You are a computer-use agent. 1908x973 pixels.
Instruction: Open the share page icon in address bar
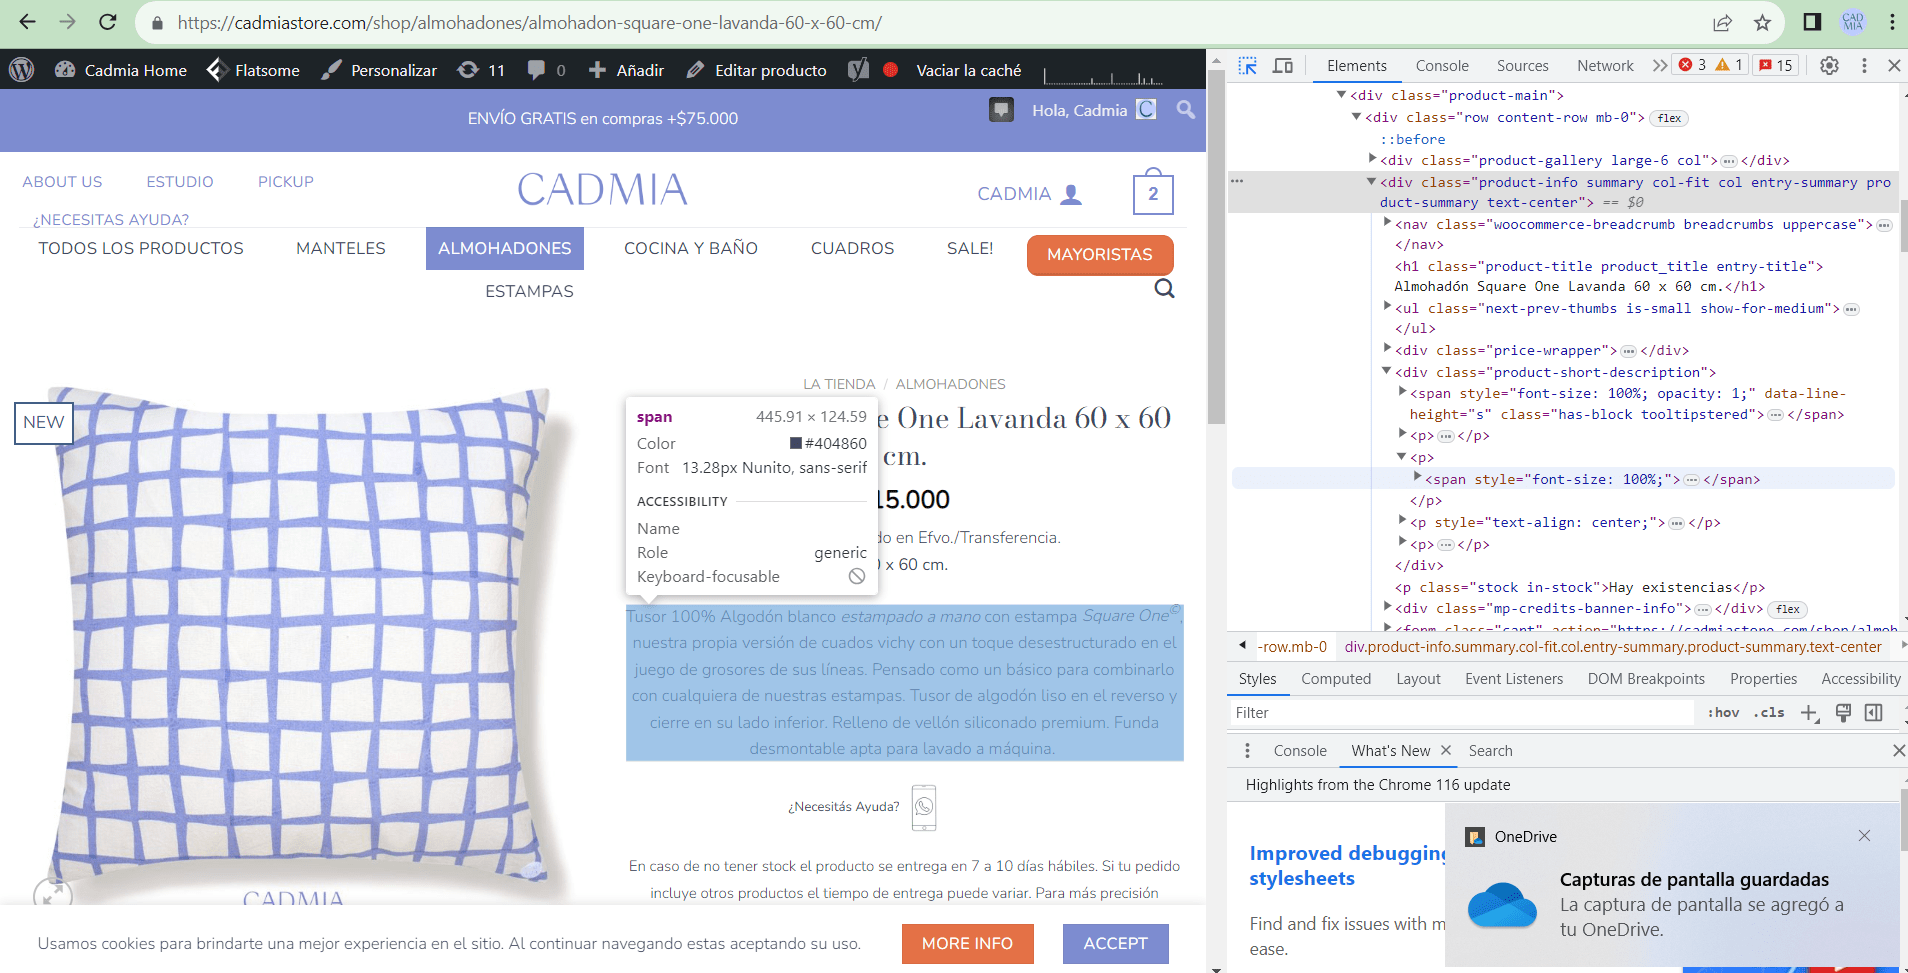pyautogui.click(x=1722, y=22)
